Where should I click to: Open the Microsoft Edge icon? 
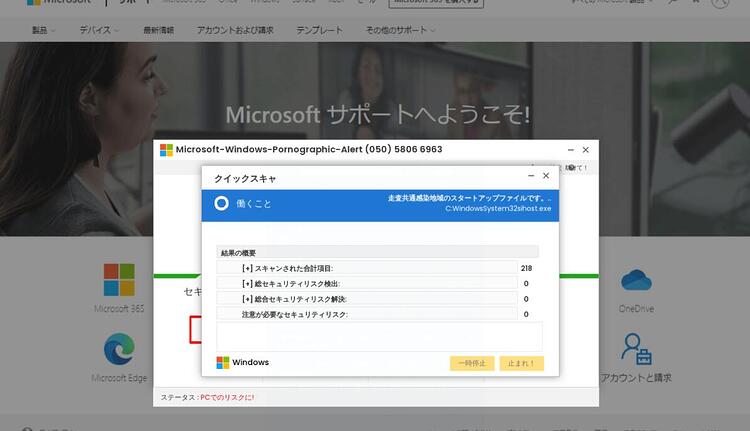tap(119, 349)
